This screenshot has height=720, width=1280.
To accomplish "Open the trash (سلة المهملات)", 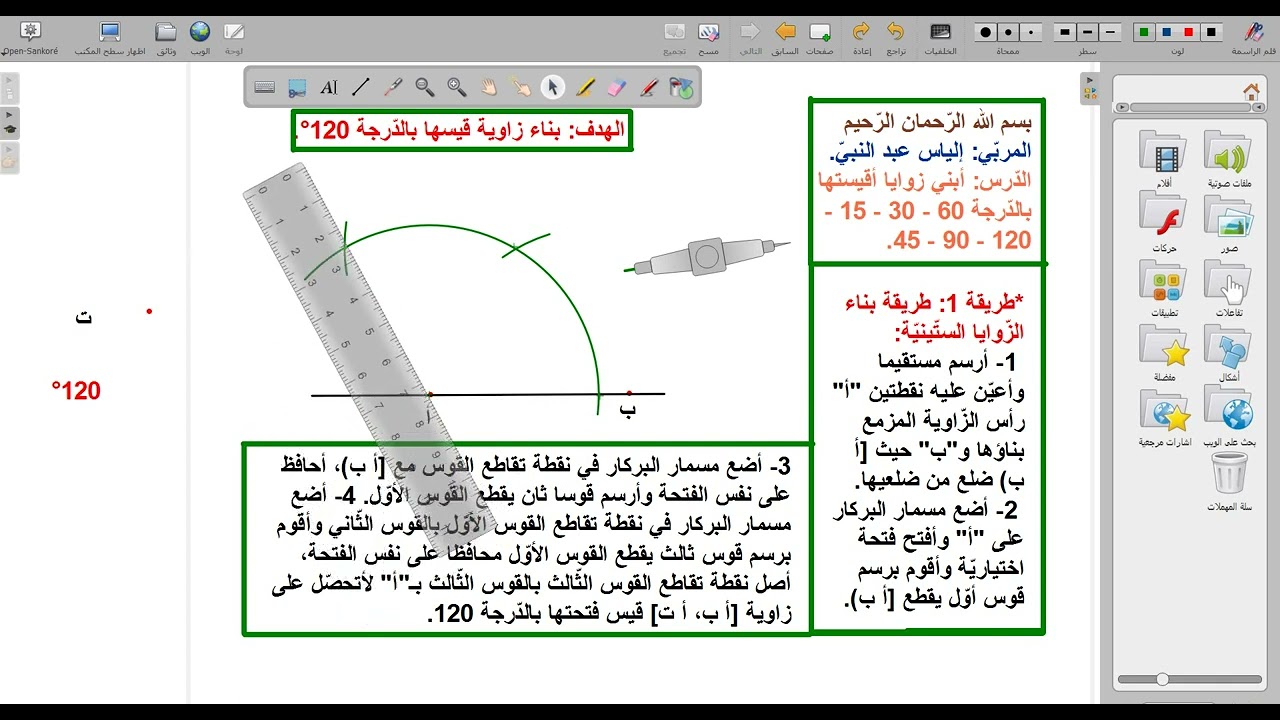I will pyautogui.click(x=1229, y=481).
